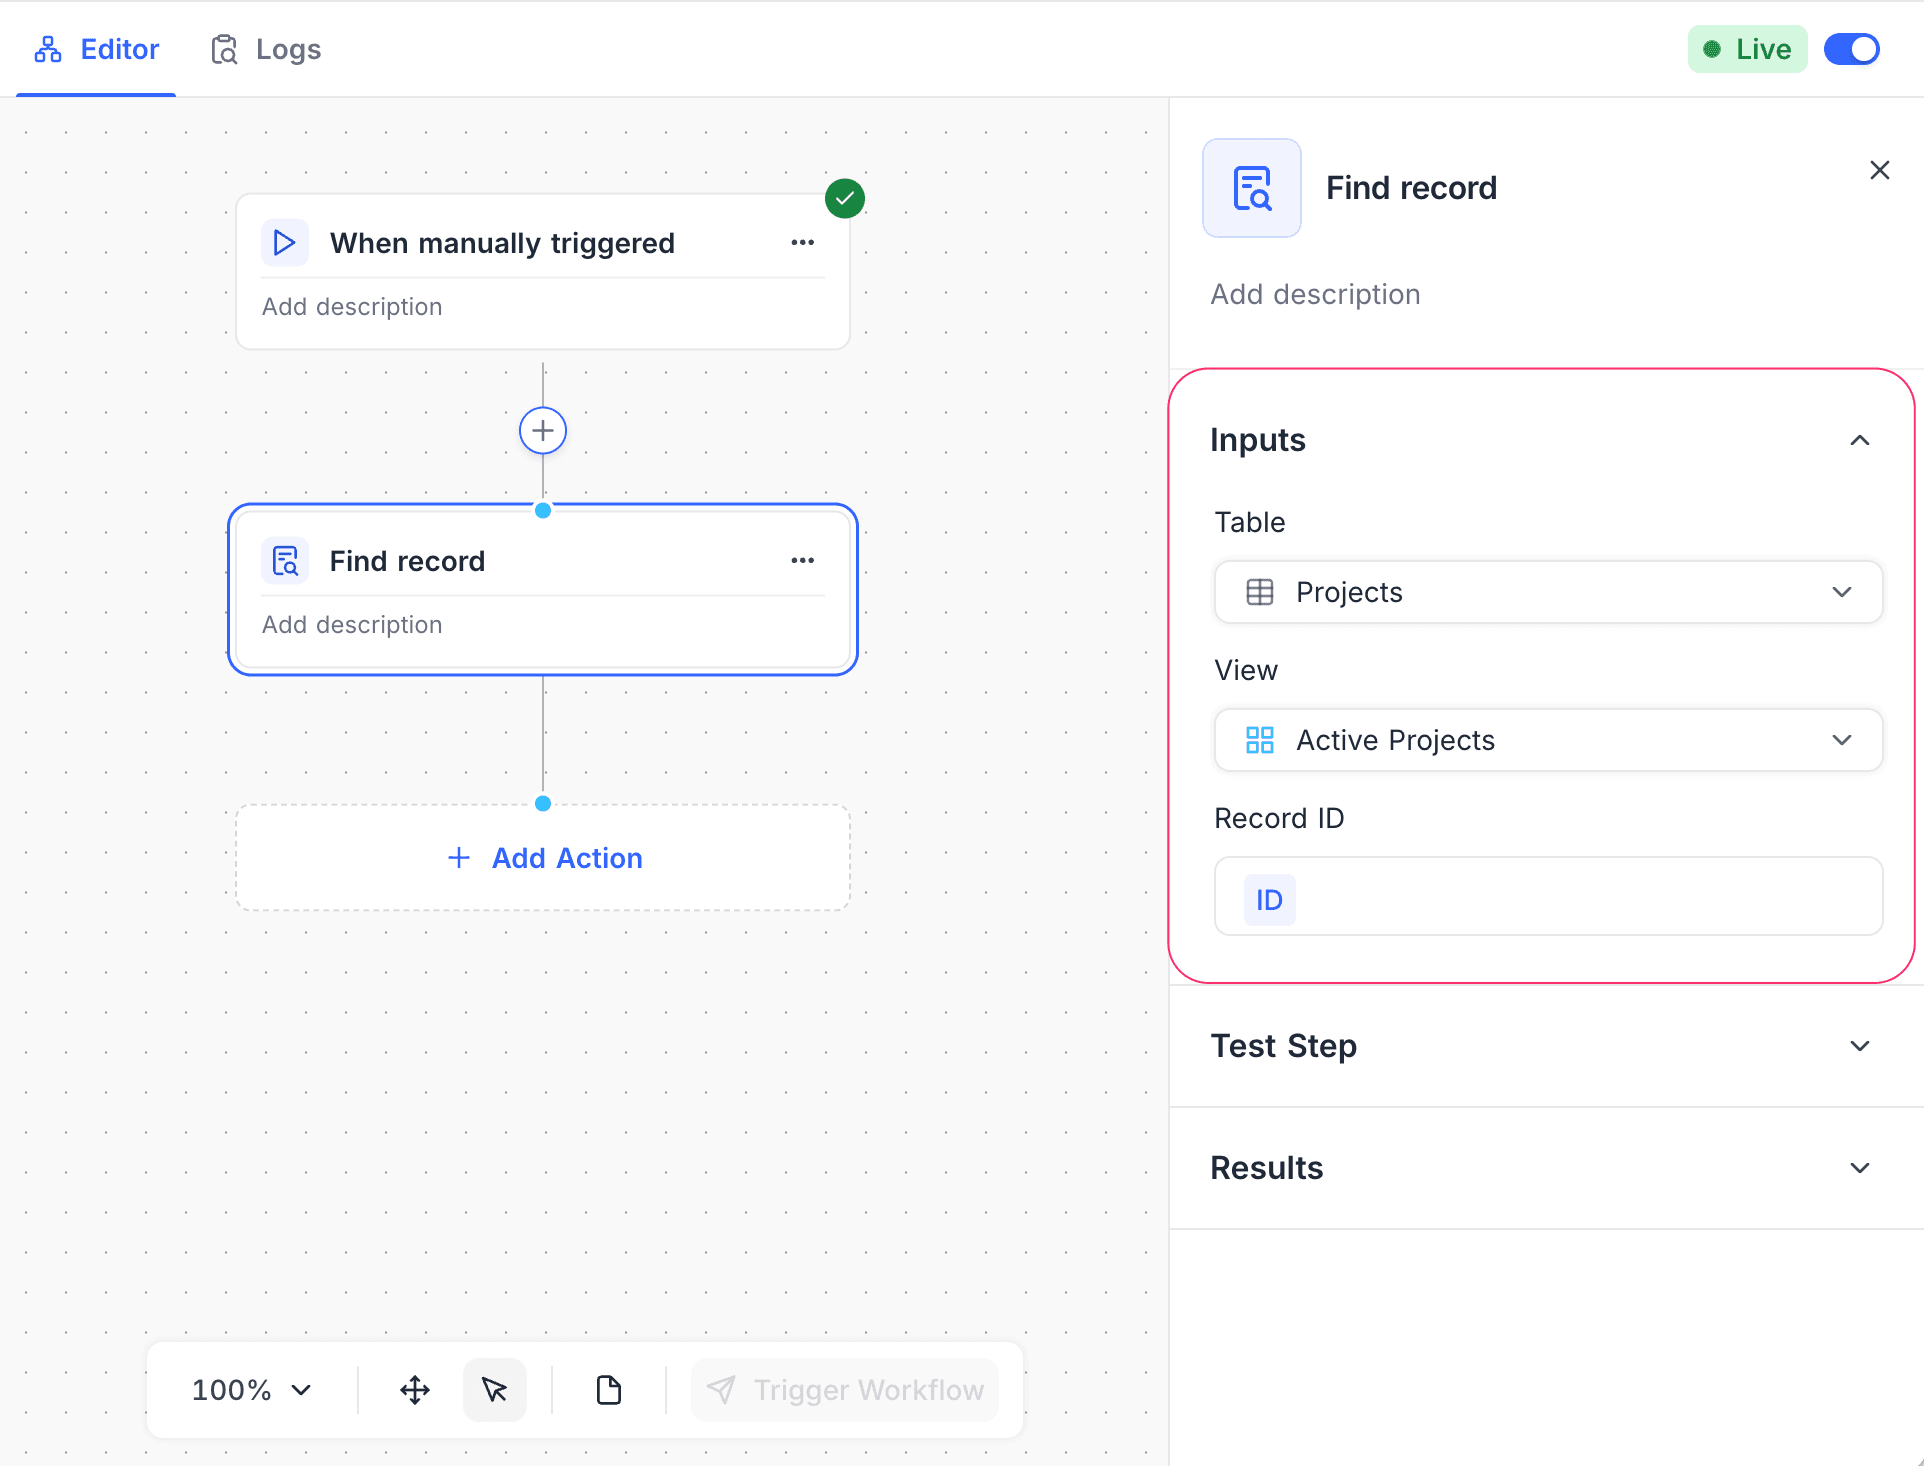Click the green checkmark on the trigger step
The image size is (1924, 1466).
pos(844,198)
